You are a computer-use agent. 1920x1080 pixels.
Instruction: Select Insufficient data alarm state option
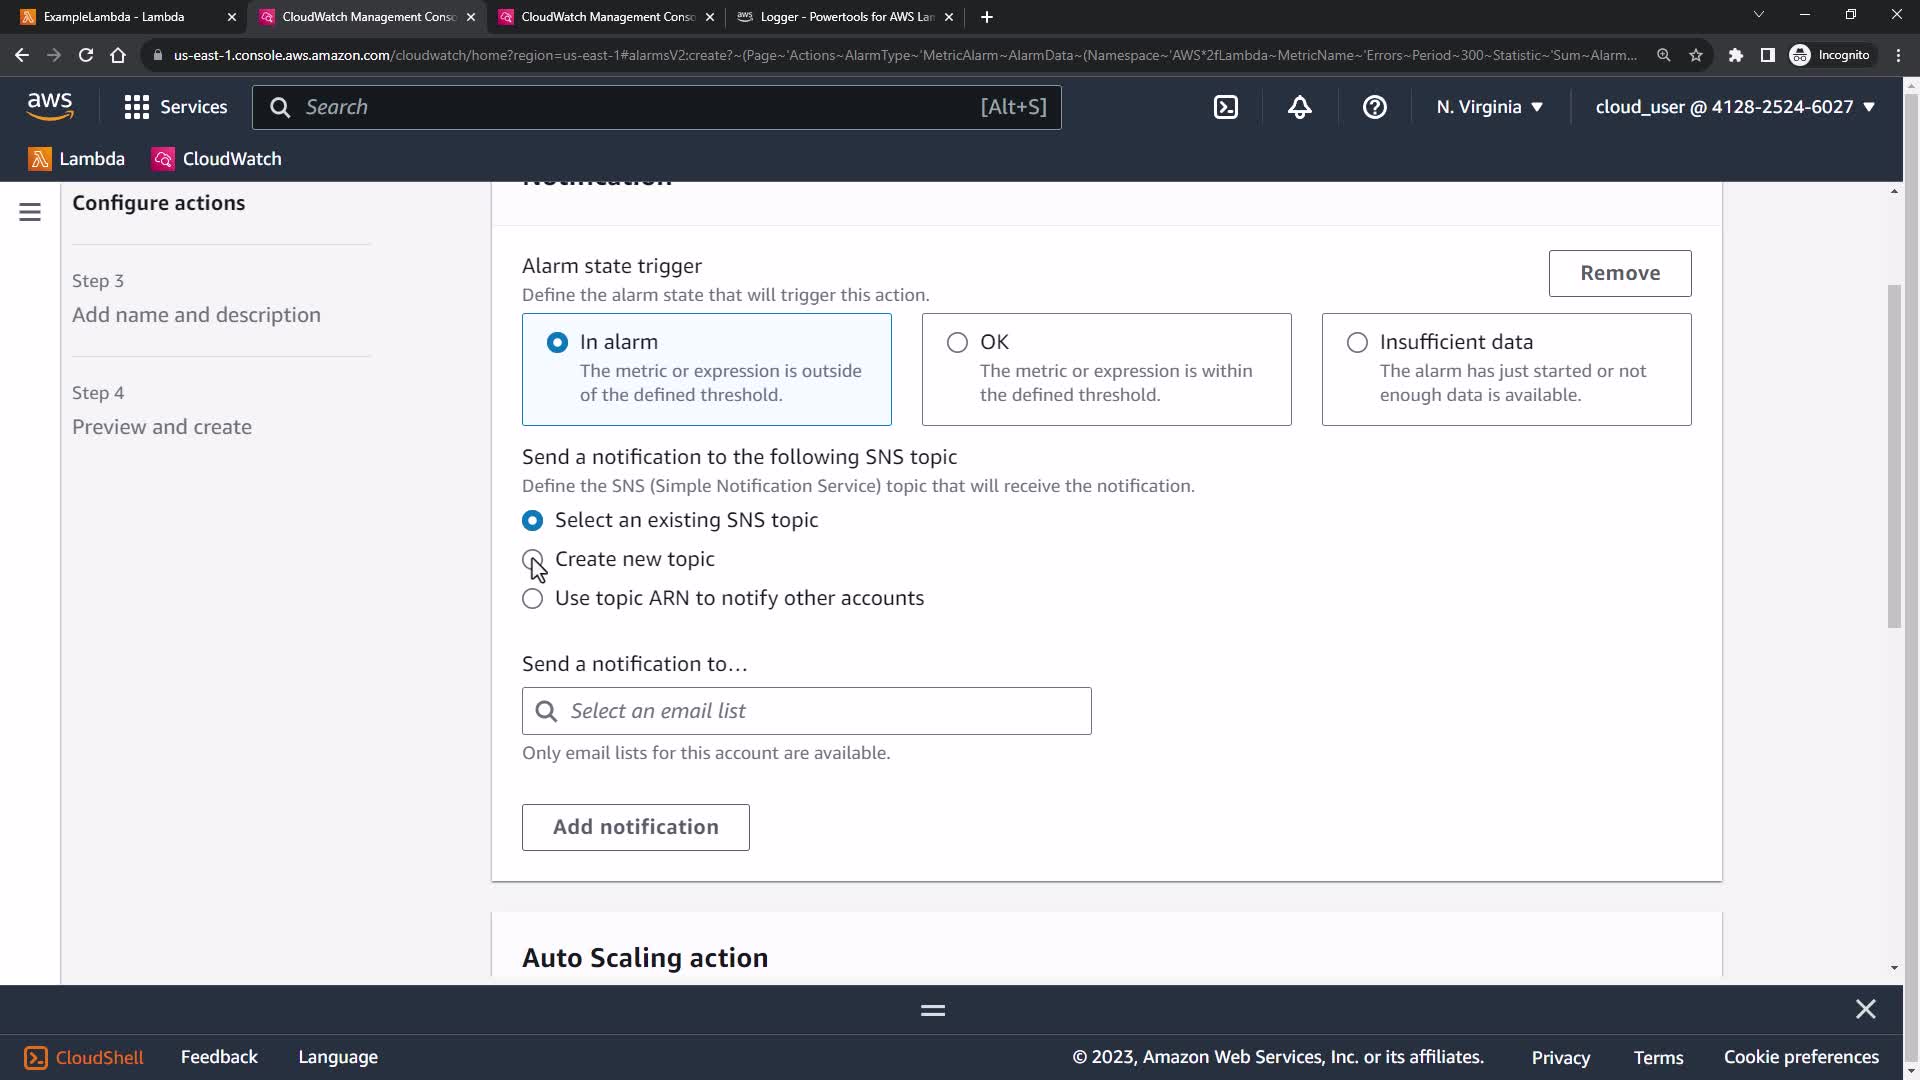click(x=1357, y=343)
